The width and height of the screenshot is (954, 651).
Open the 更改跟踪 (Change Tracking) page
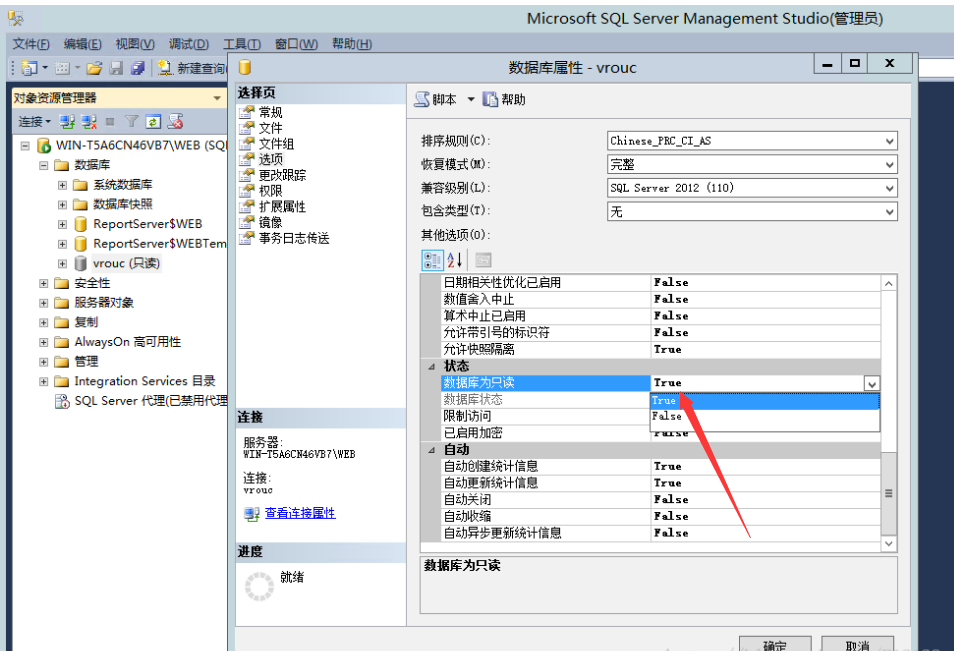(x=282, y=175)
